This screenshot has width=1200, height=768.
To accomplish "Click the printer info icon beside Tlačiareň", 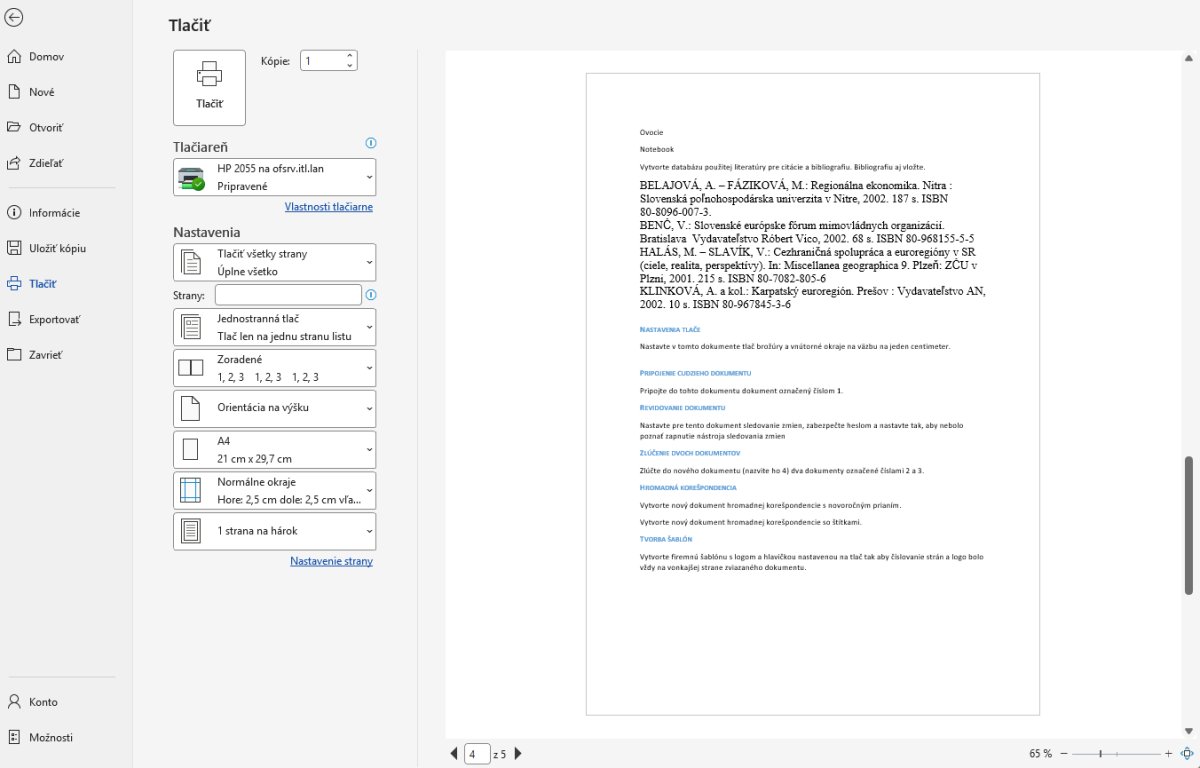I will [371, 143].
